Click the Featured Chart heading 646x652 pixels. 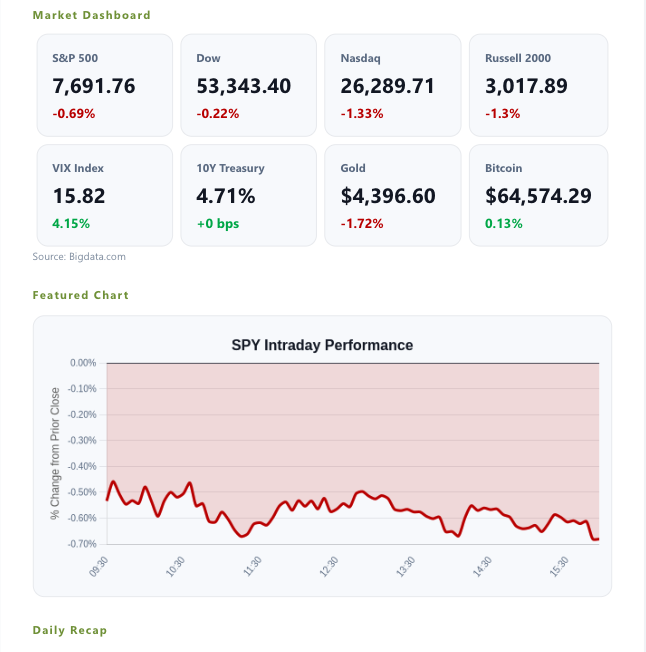coord(81,295)
